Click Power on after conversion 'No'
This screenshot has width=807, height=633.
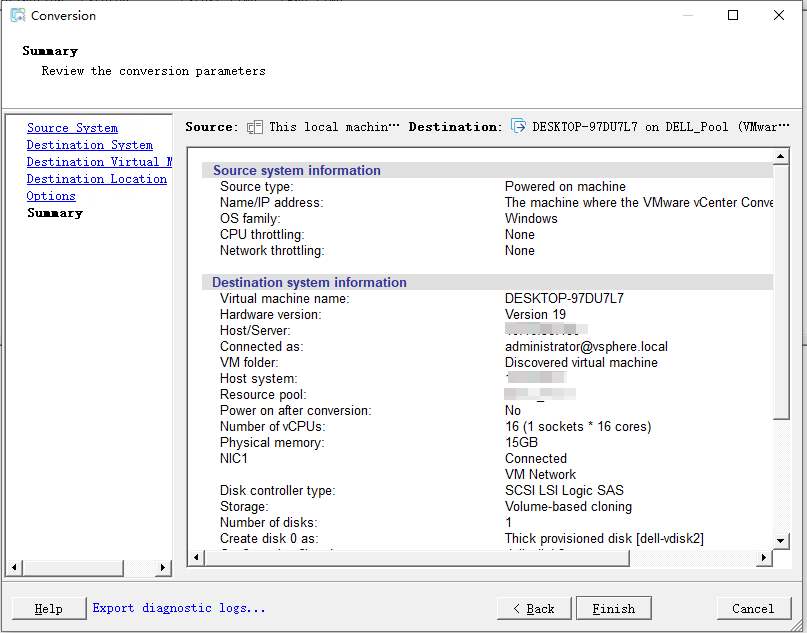(513, 410)
